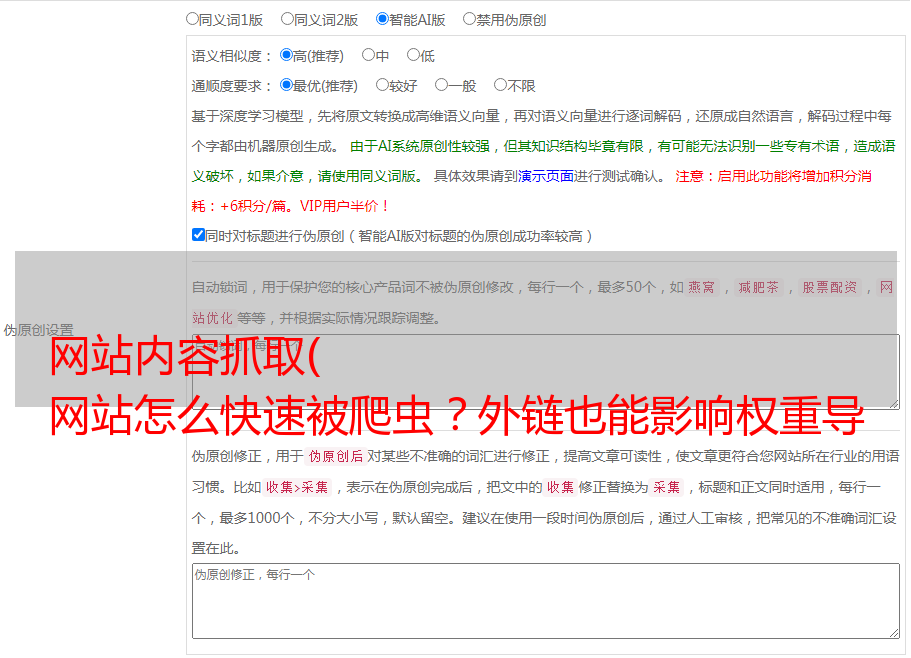Image resolution: width=911 pixels, height=658 pixels.
Task: Set 语义相似度 to 中
Action: 368,55
